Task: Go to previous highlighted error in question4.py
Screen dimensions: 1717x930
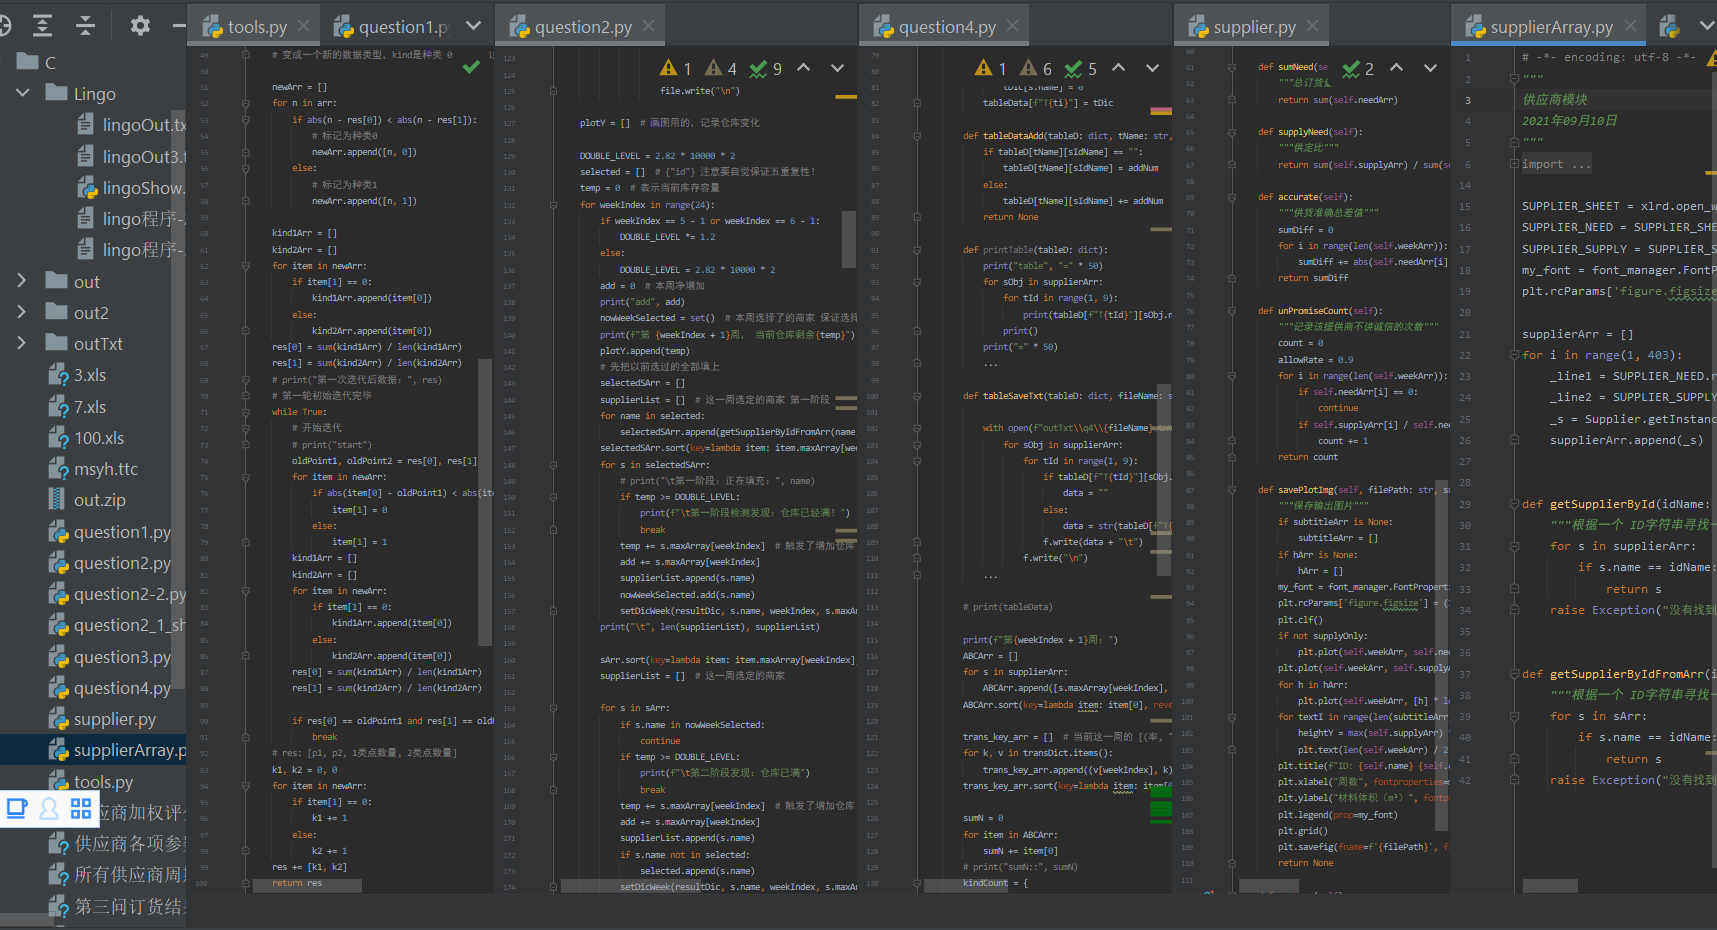Action: click(x=1119, y=68)
